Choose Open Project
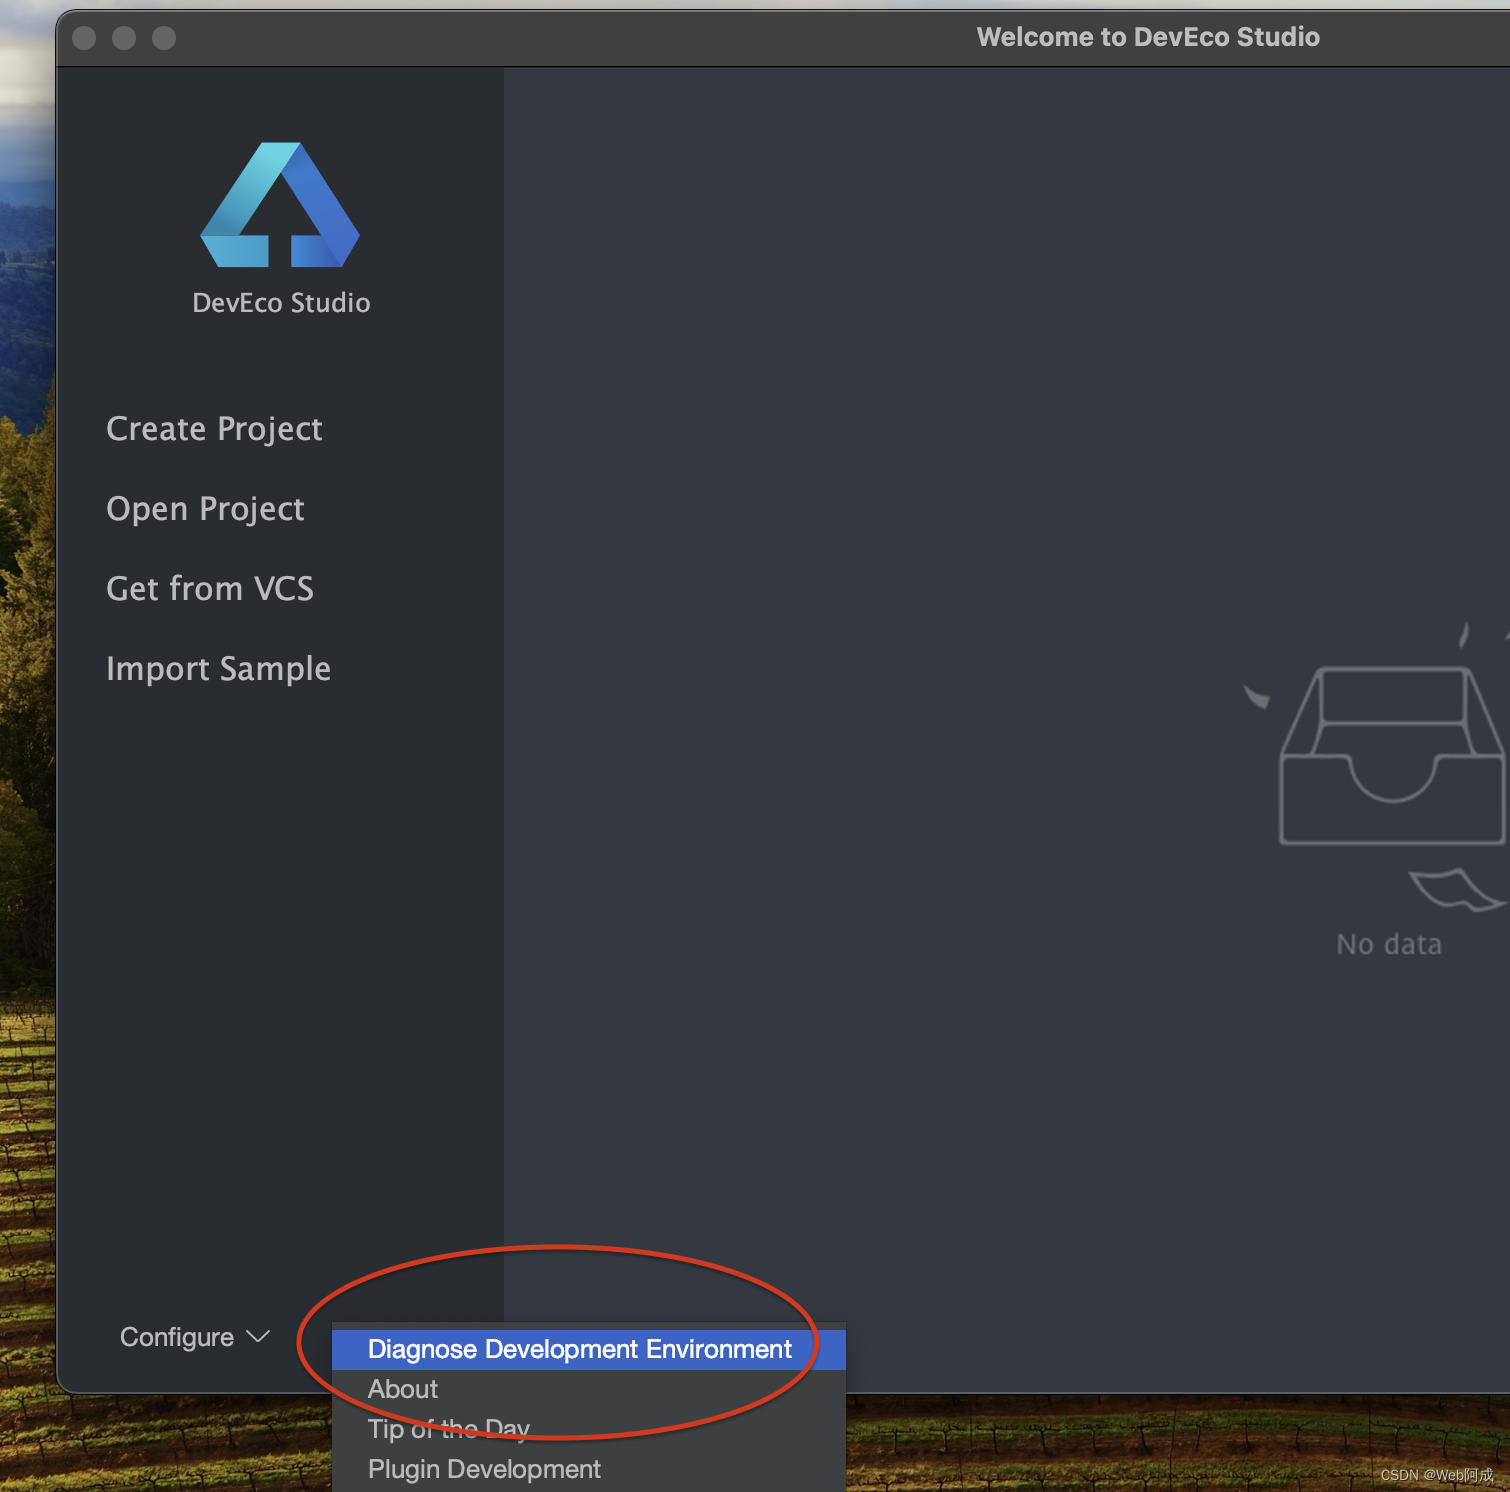The width and height of the screenshot is (1510, 1492). [x=205, y=509]
